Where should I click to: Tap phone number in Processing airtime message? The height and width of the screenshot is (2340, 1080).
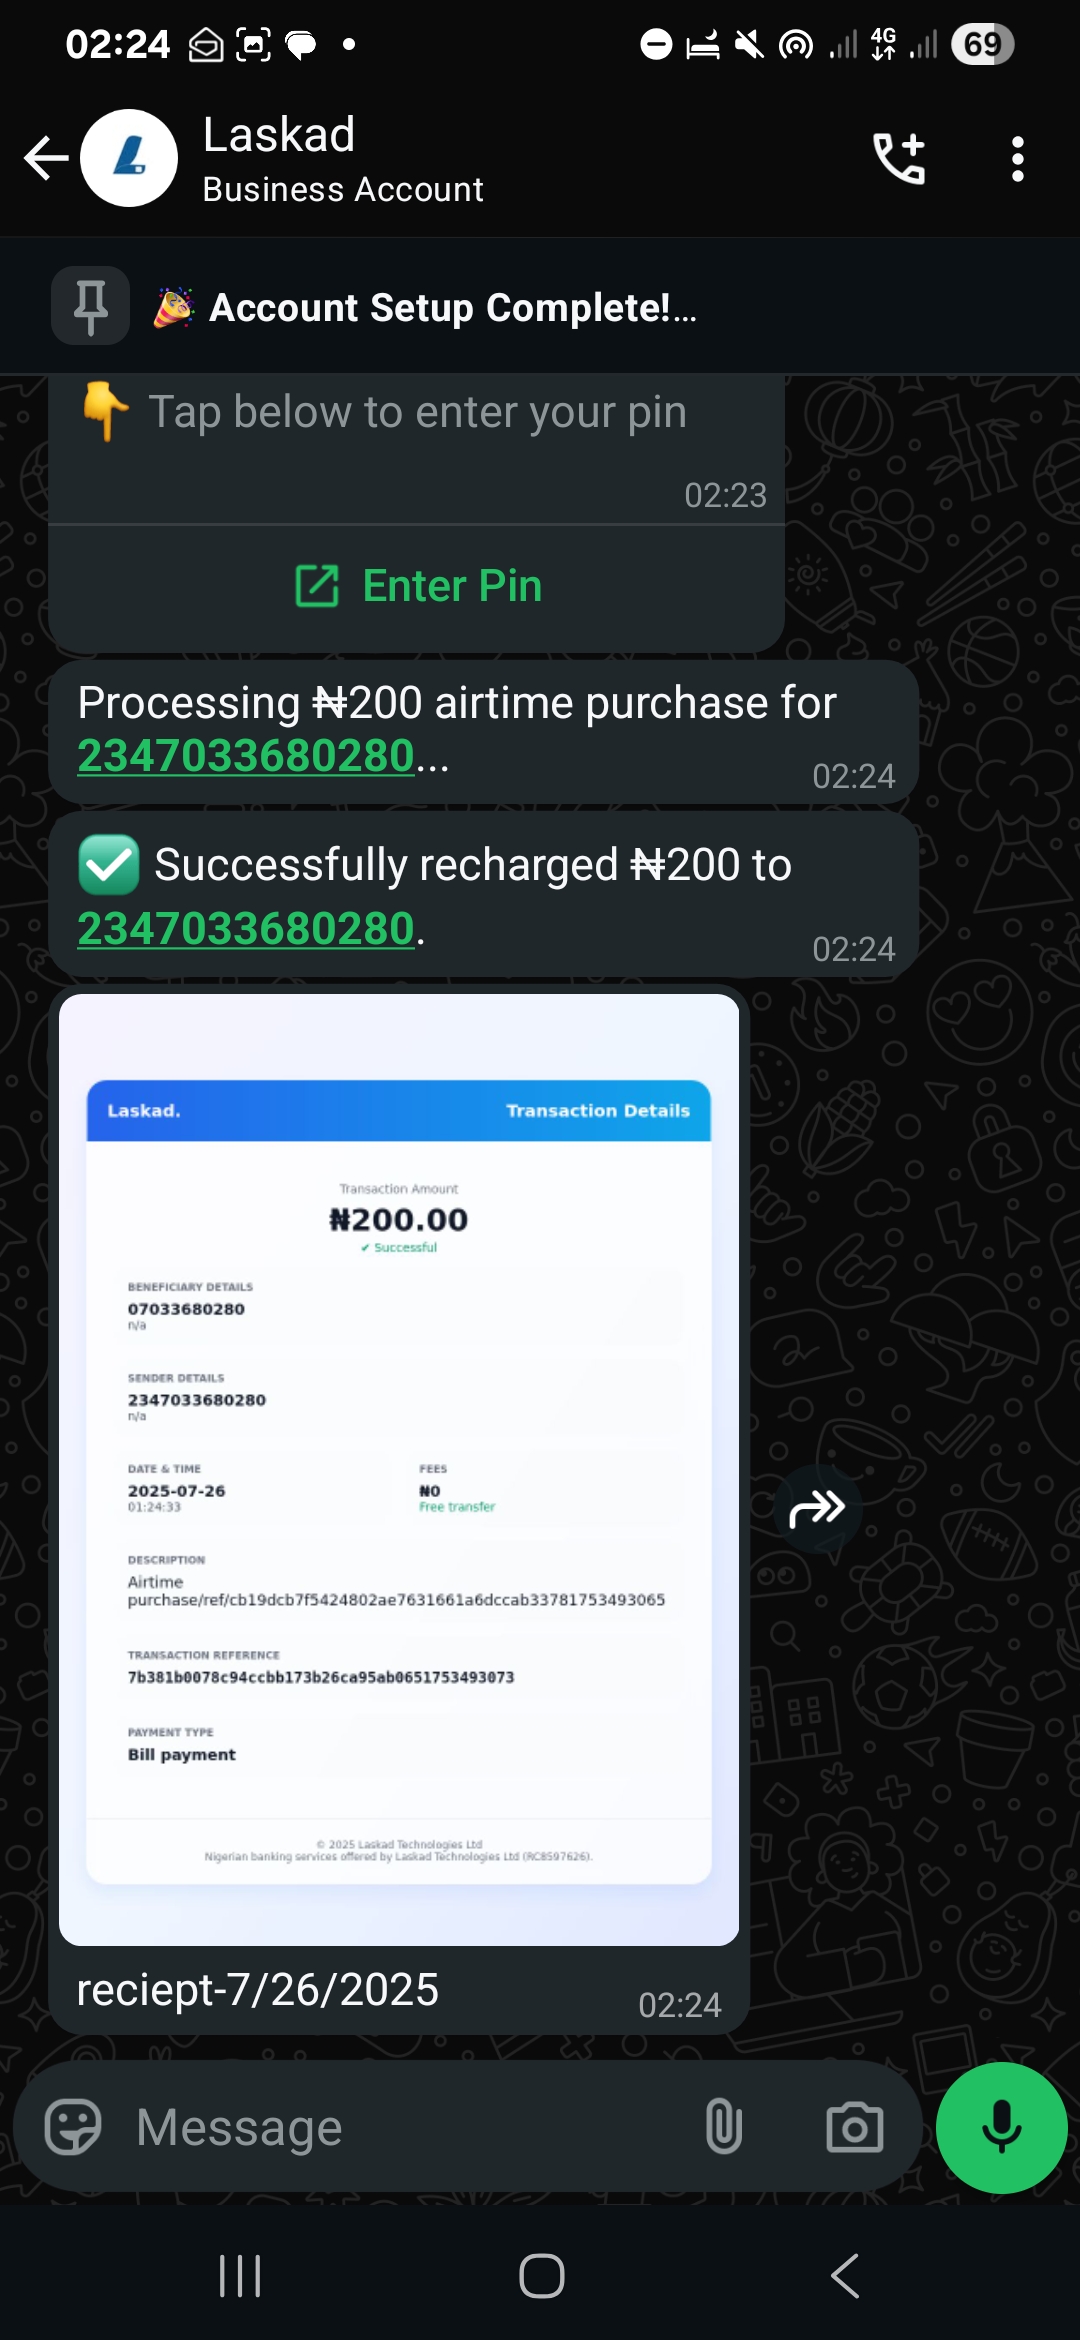click(246, 756)
